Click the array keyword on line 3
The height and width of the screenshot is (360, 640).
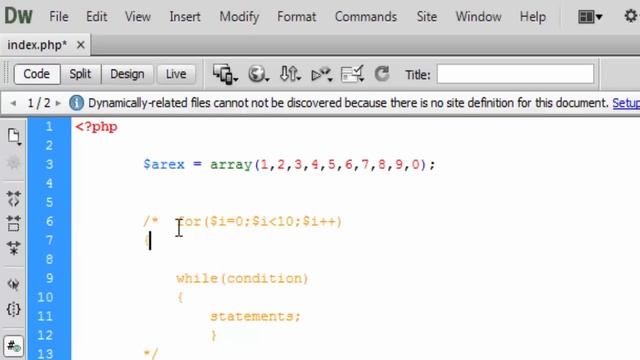(x=231, y=165)
